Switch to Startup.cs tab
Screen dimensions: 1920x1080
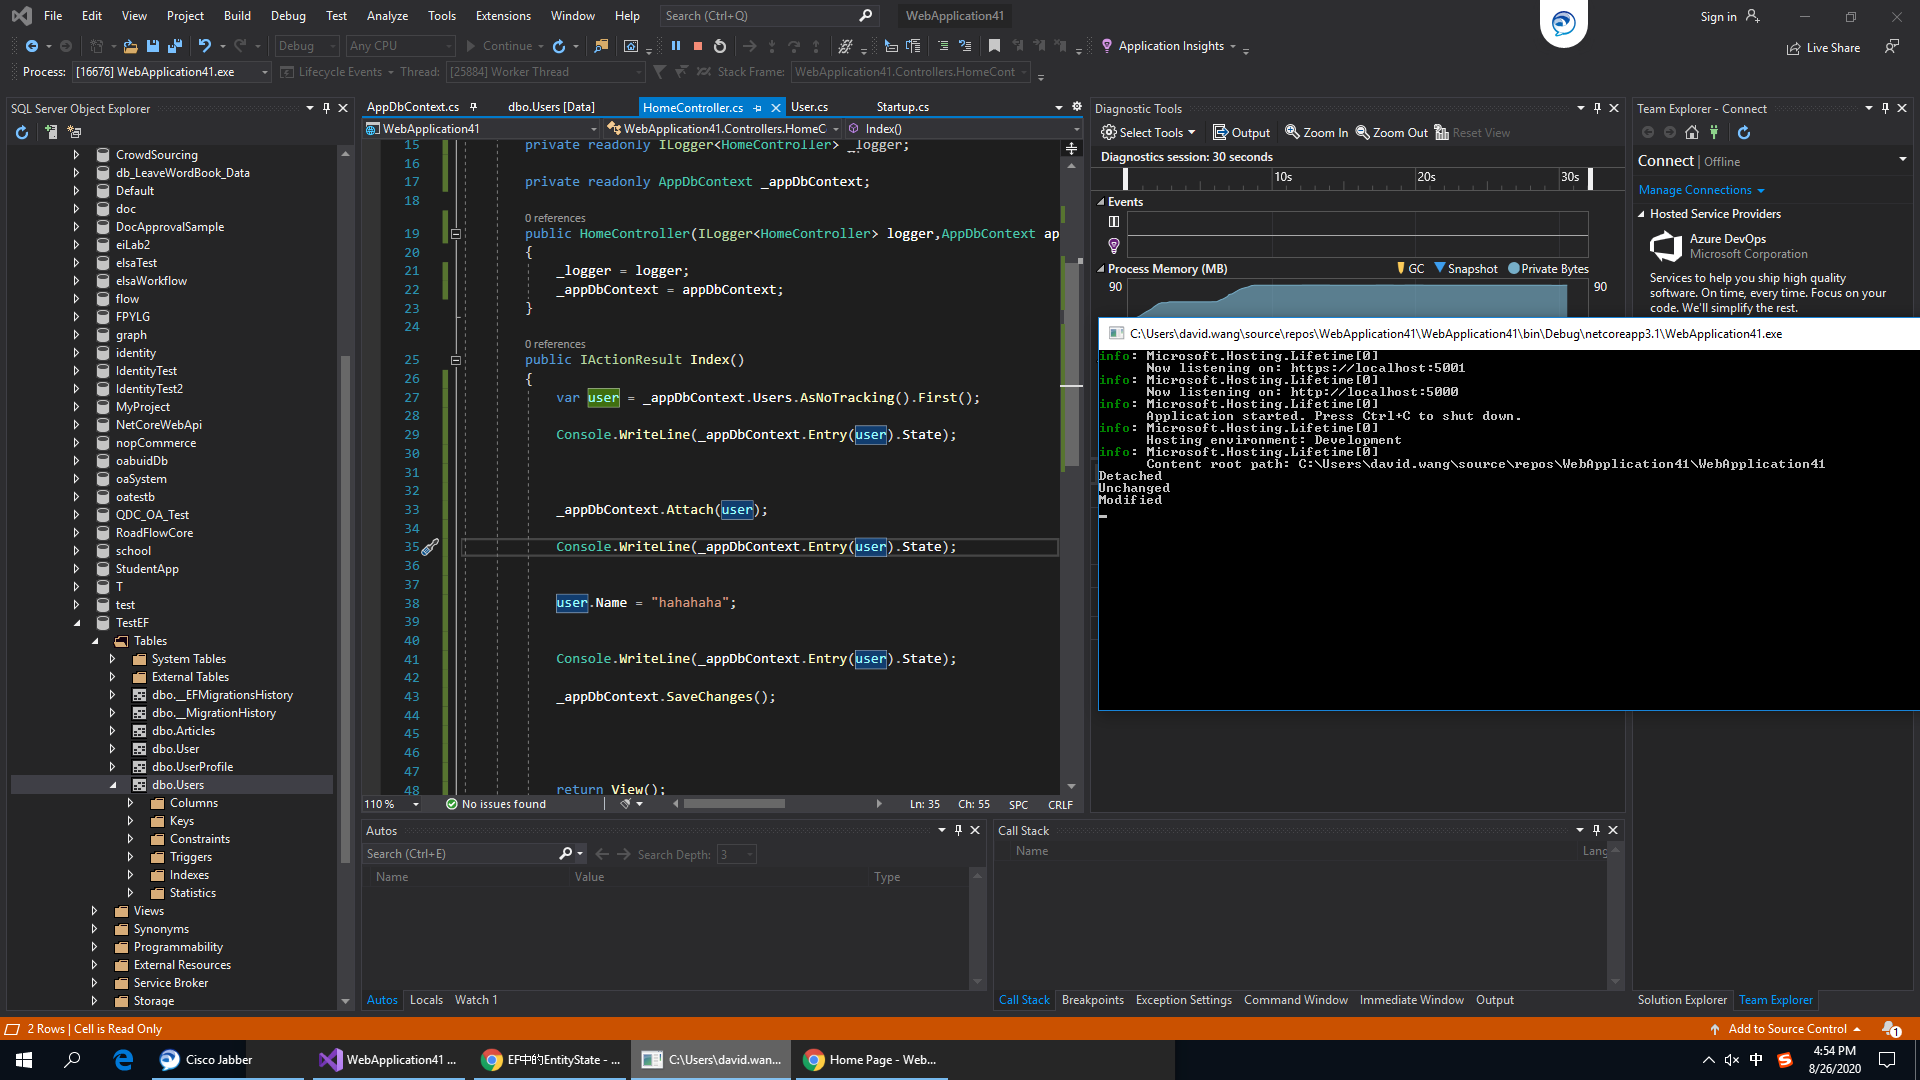click(x=902, y=107)
